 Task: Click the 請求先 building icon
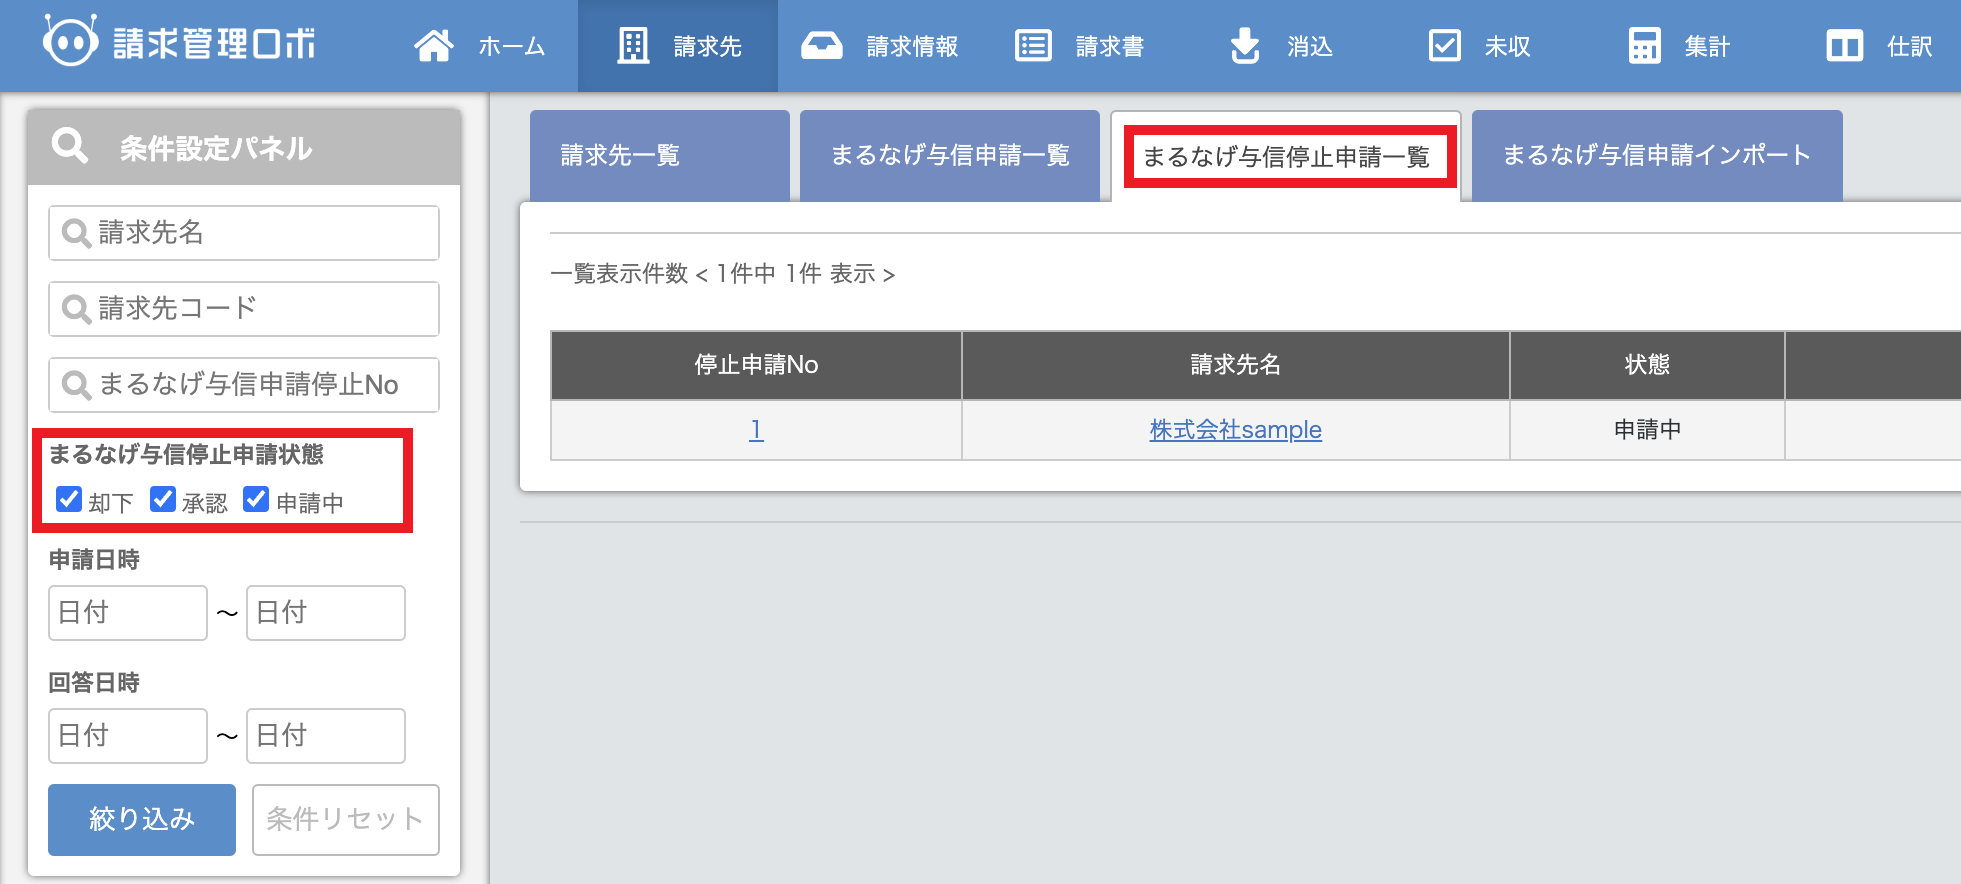point(633,46)
